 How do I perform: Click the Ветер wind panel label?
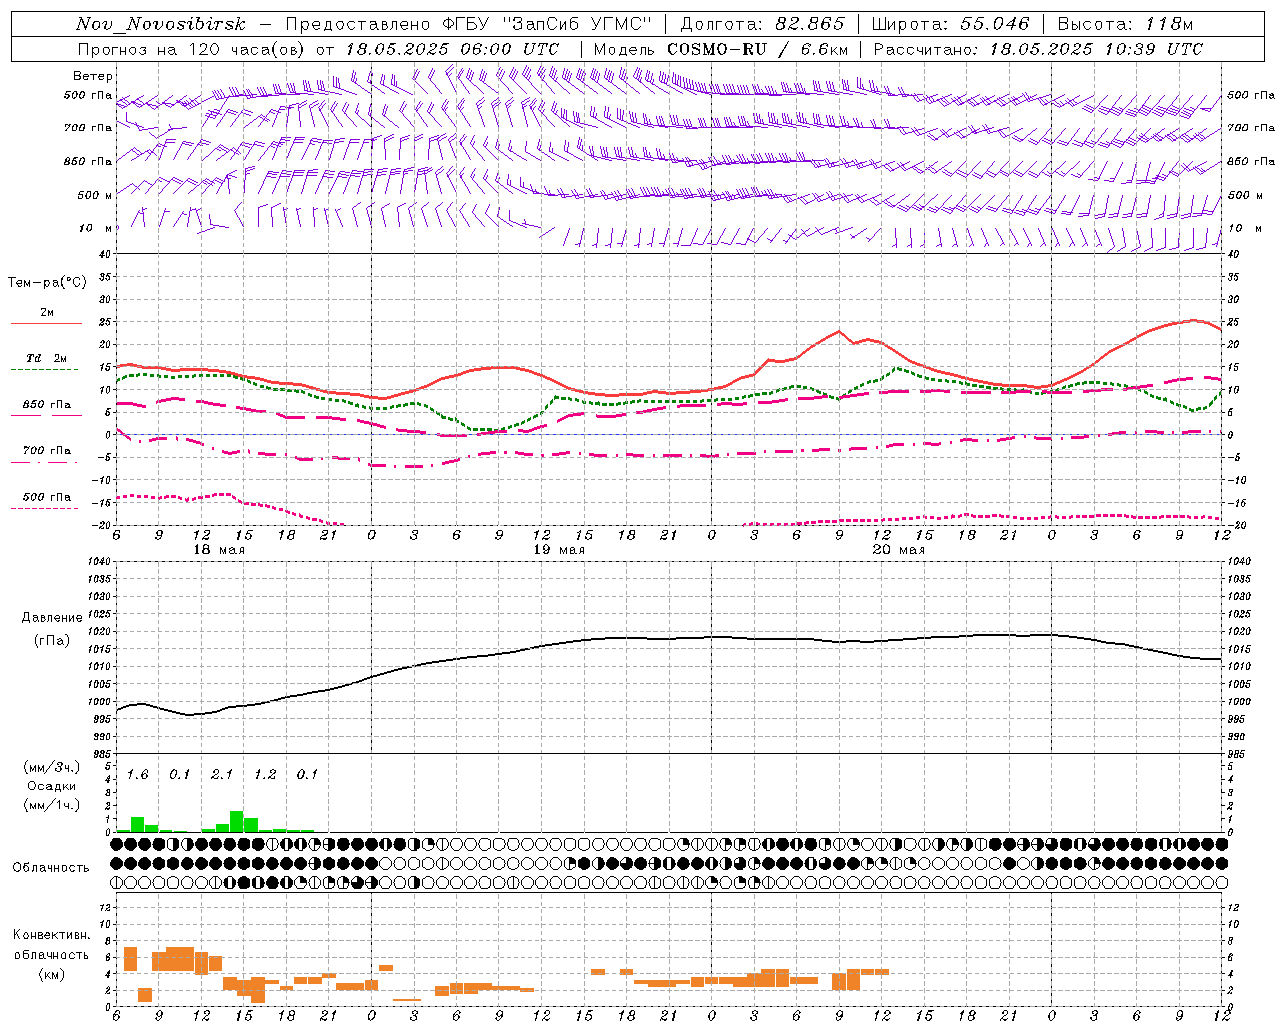[x=93, y=76]
